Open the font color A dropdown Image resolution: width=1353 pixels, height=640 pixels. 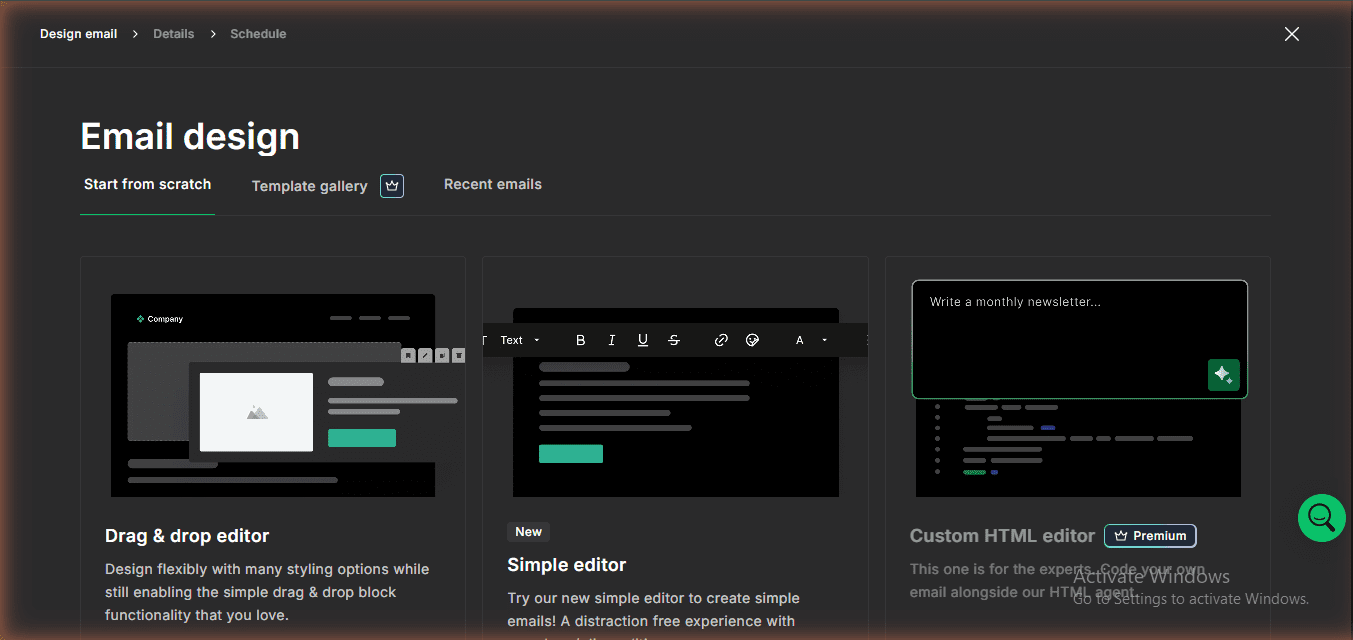click(x=811, y=340)
